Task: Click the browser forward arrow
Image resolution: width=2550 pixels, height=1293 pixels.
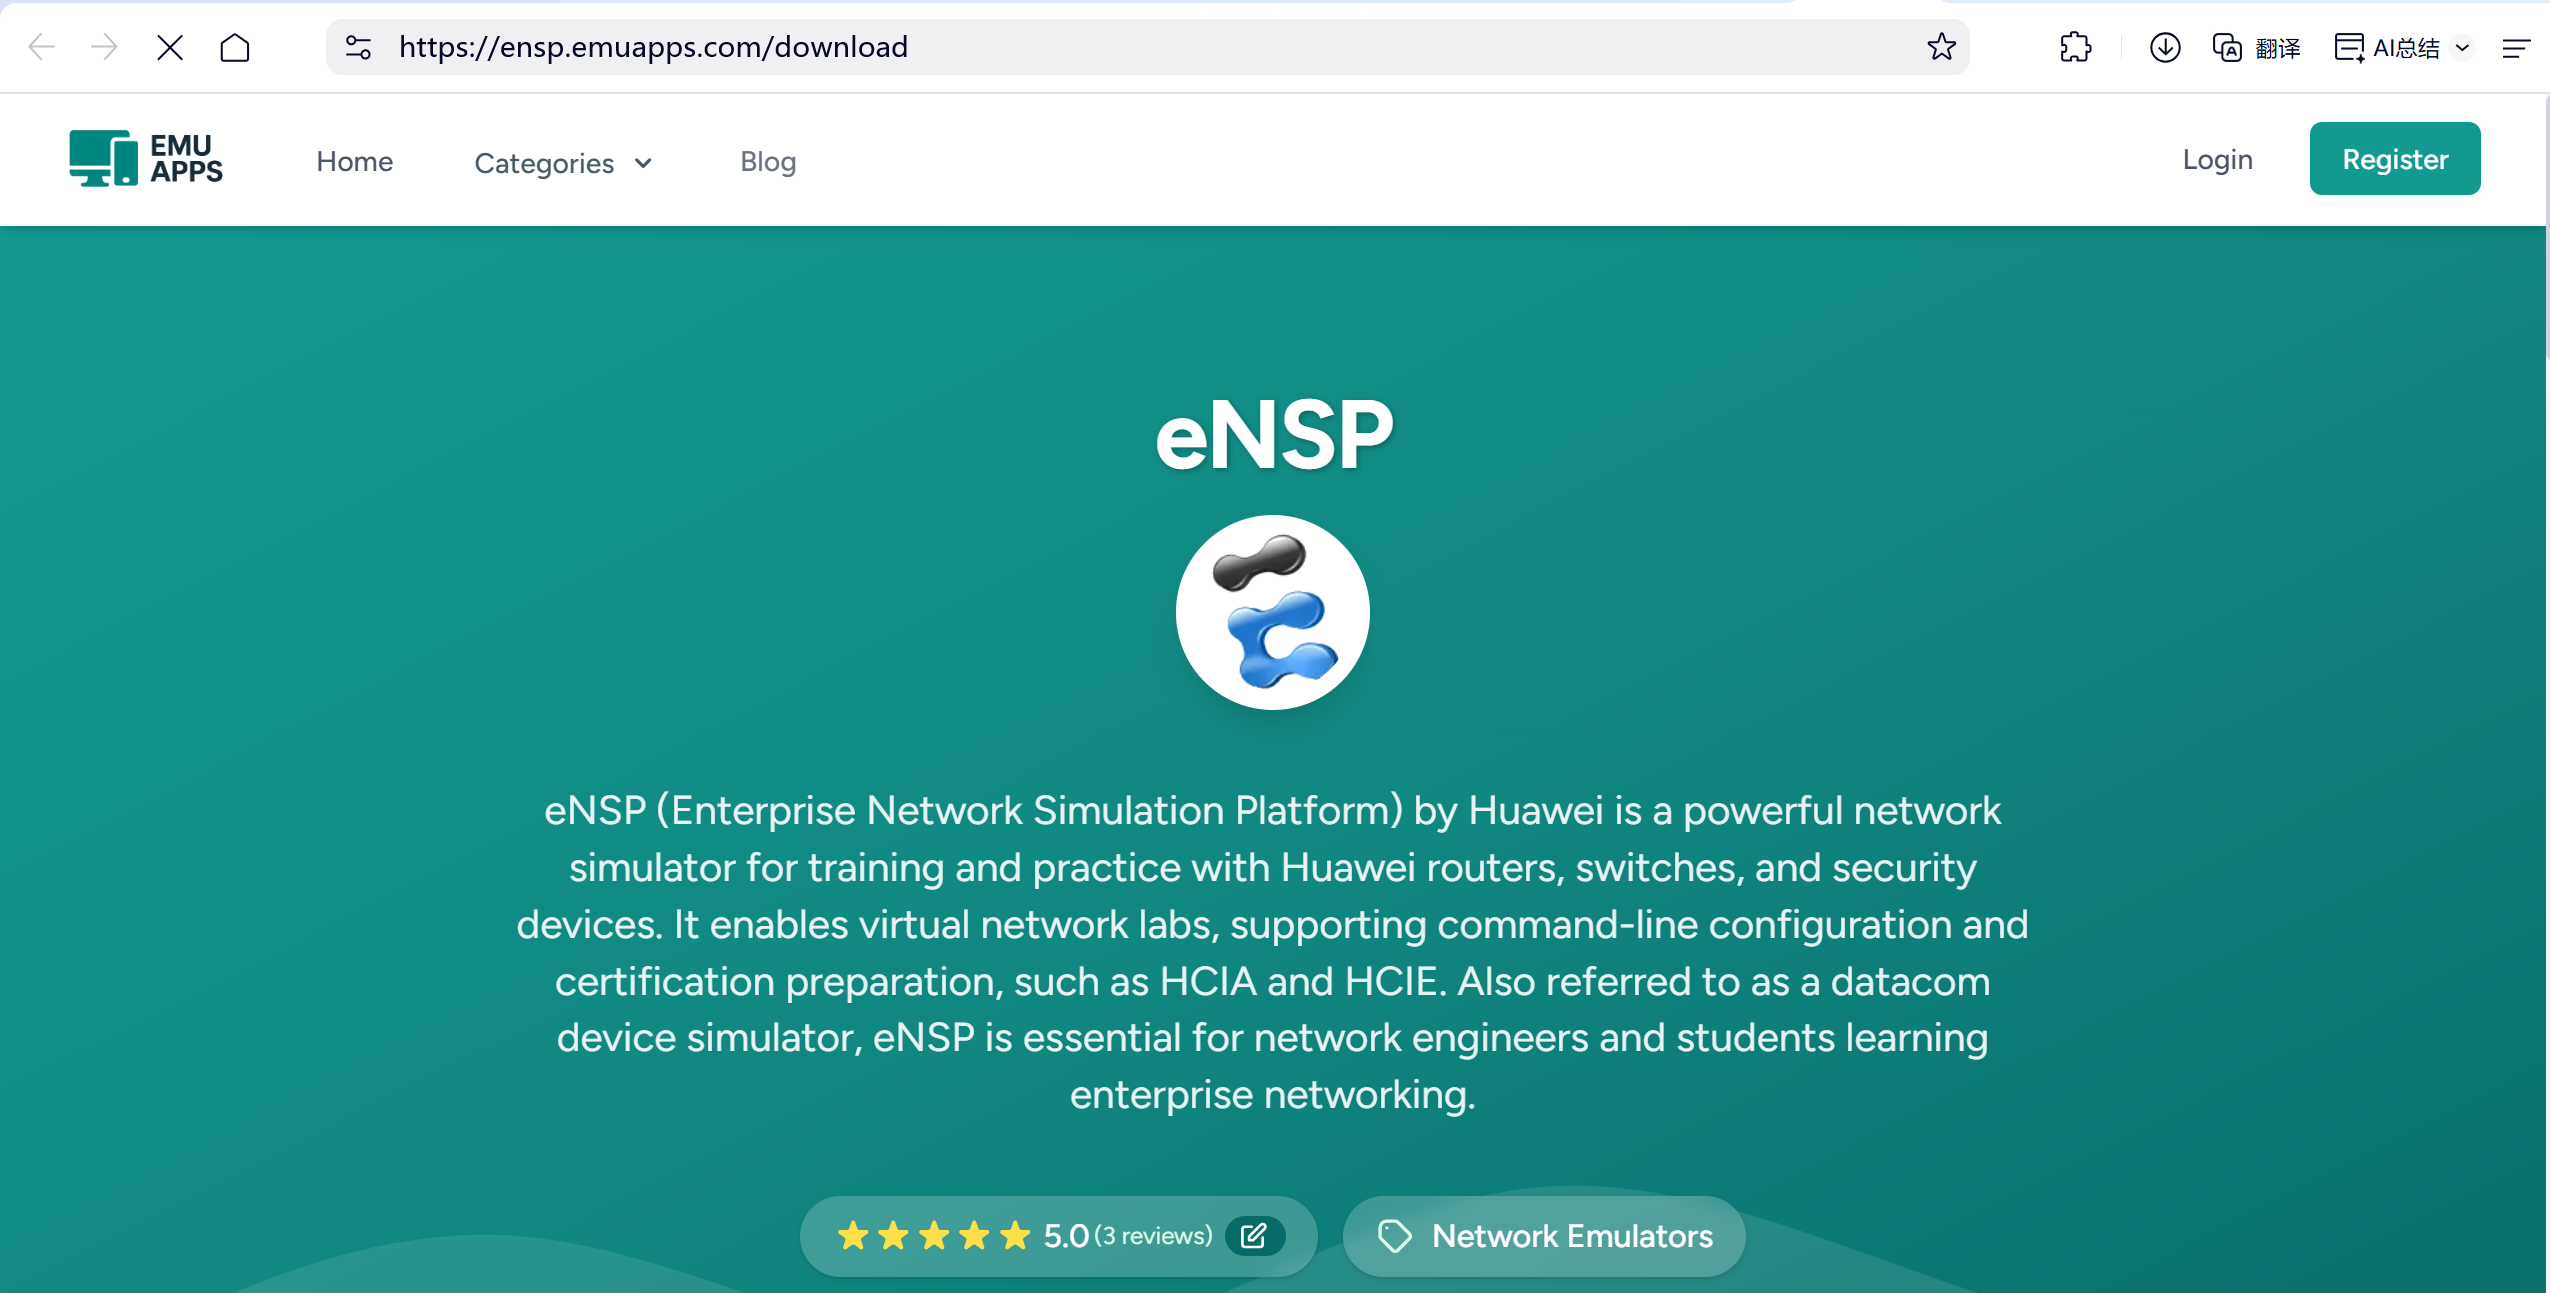Action: (104, 47)
